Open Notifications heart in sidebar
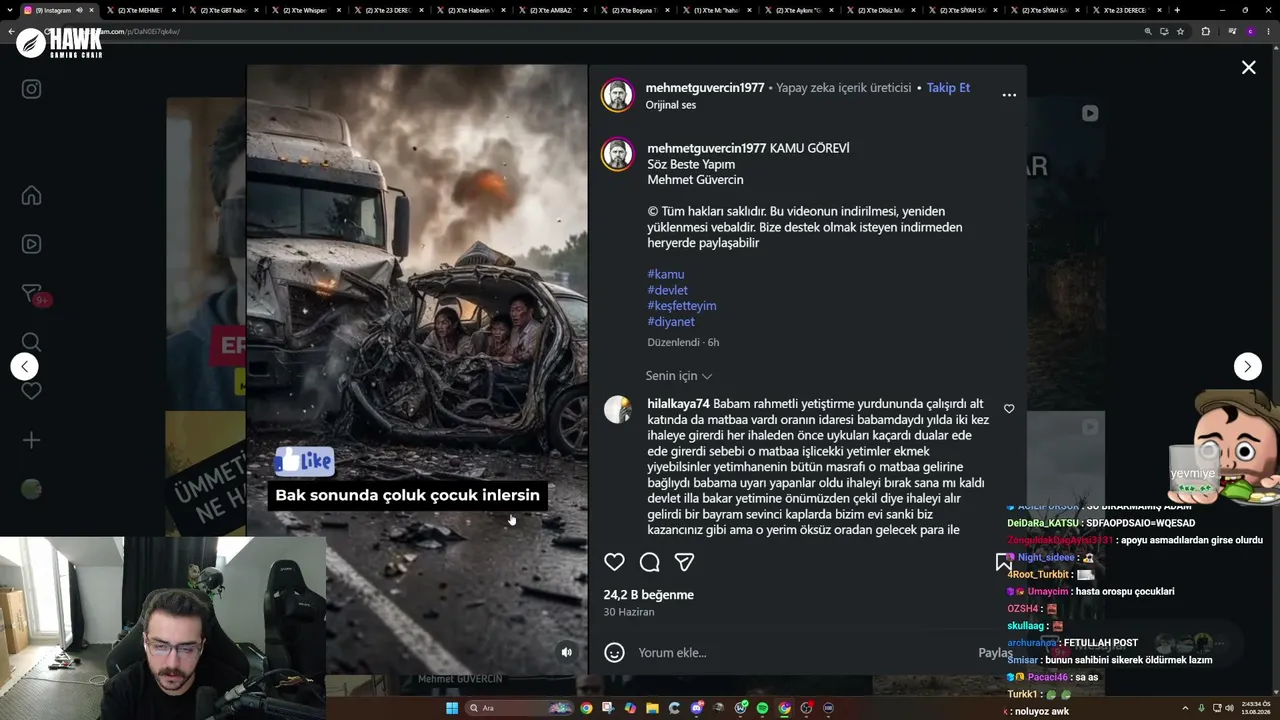Viewport: 1280px width, 720px height. pos(31,391)
